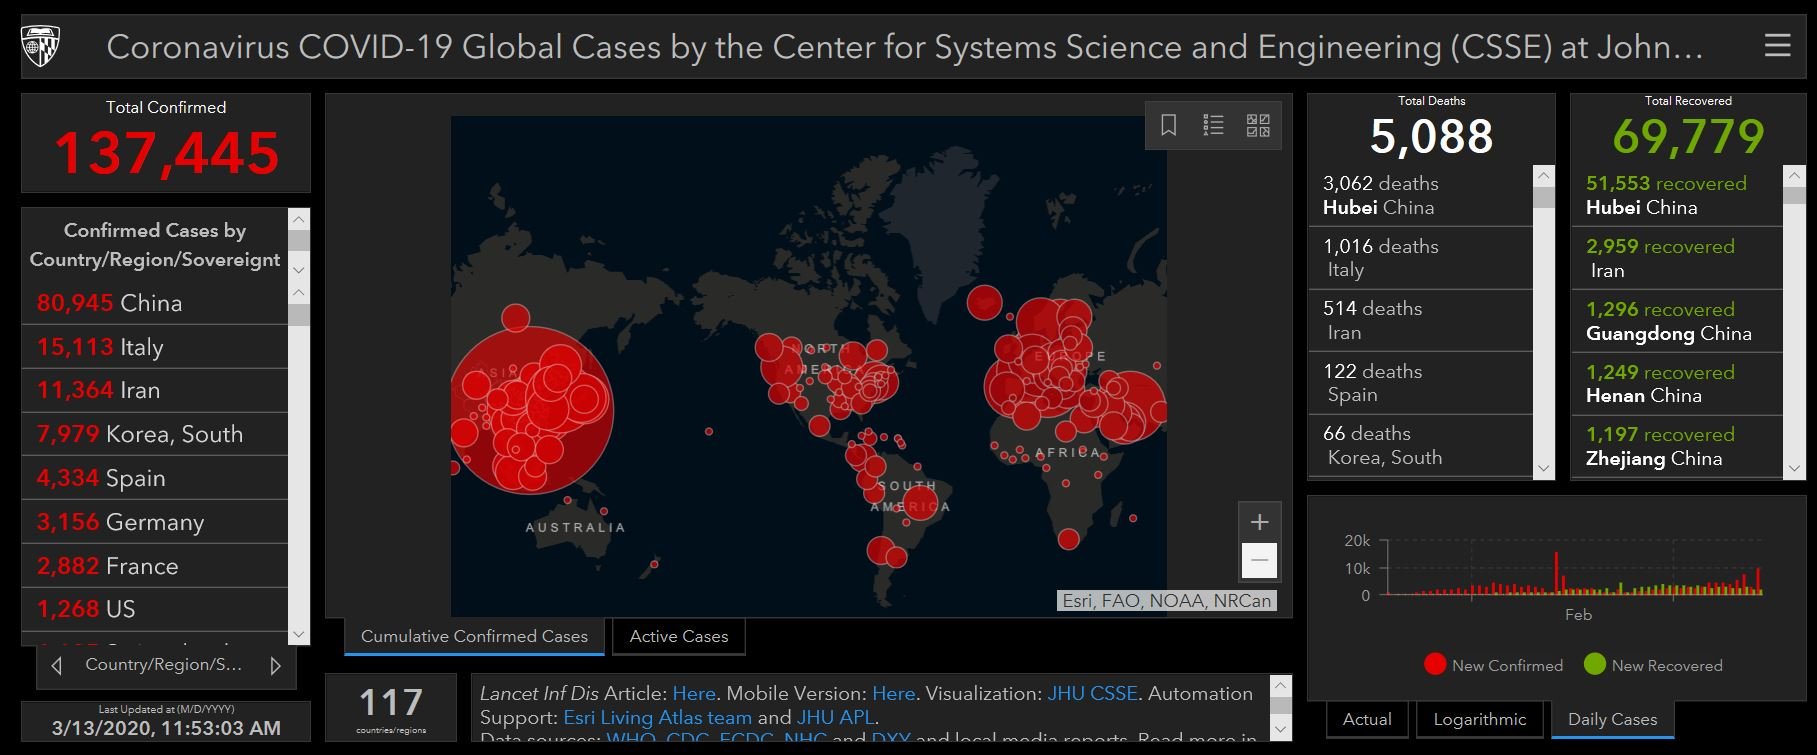Click scroll up arrow in deaths list
The width and height of the screenshot is (1817, 755).
pyautogui.click(x=1544, y=176)
